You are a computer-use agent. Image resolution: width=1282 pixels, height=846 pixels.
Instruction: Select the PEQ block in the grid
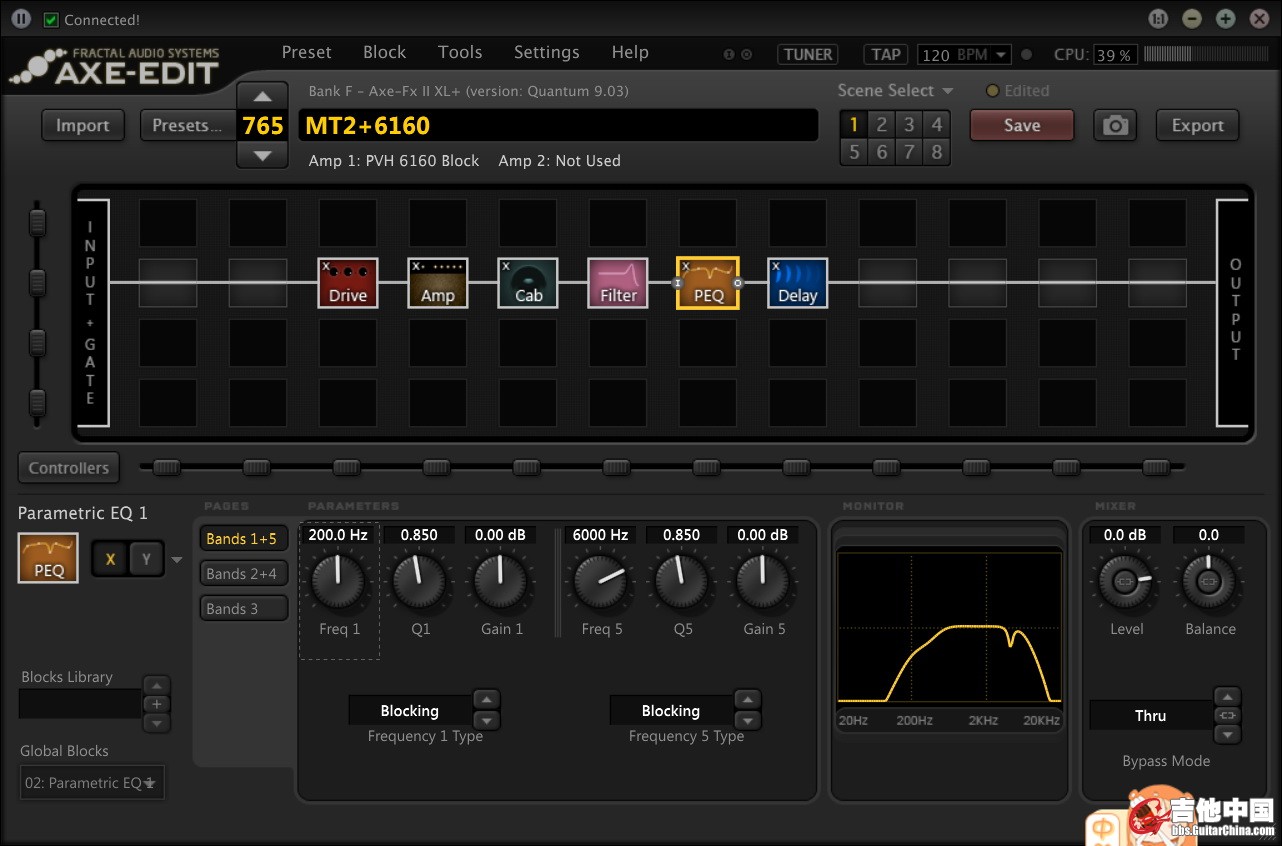708,283
